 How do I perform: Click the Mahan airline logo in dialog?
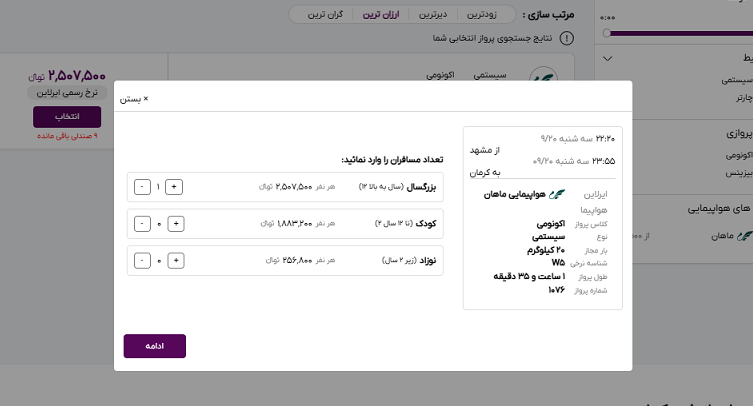point(557,194)
